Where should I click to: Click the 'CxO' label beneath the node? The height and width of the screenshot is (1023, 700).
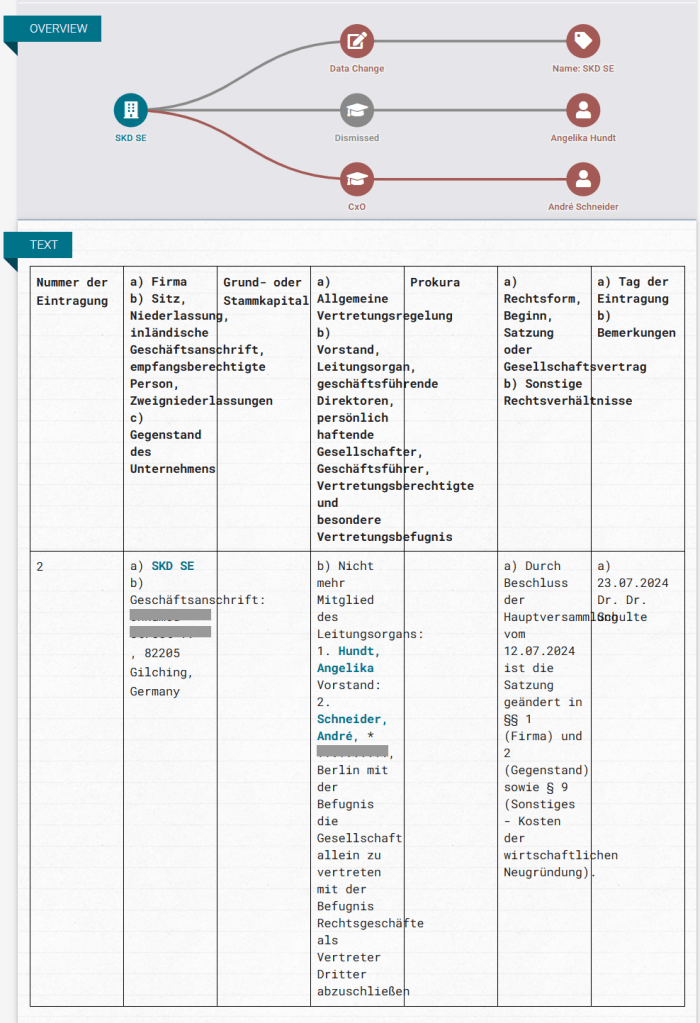pos(357,207)
